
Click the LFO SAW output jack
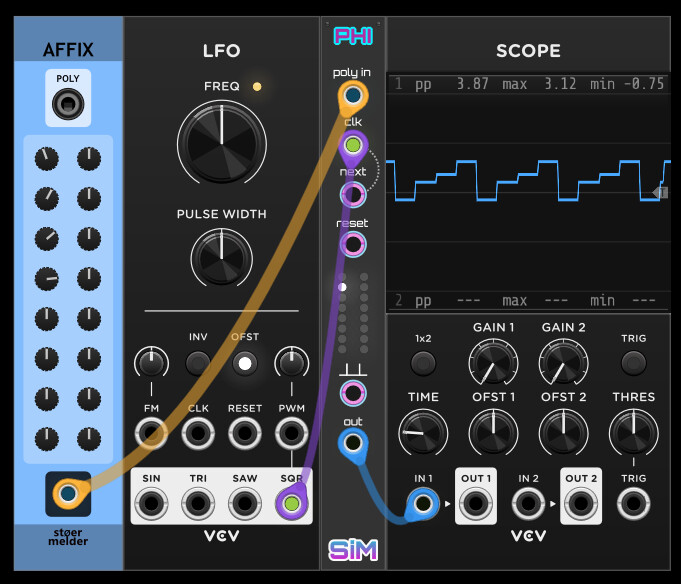[244, 503]
